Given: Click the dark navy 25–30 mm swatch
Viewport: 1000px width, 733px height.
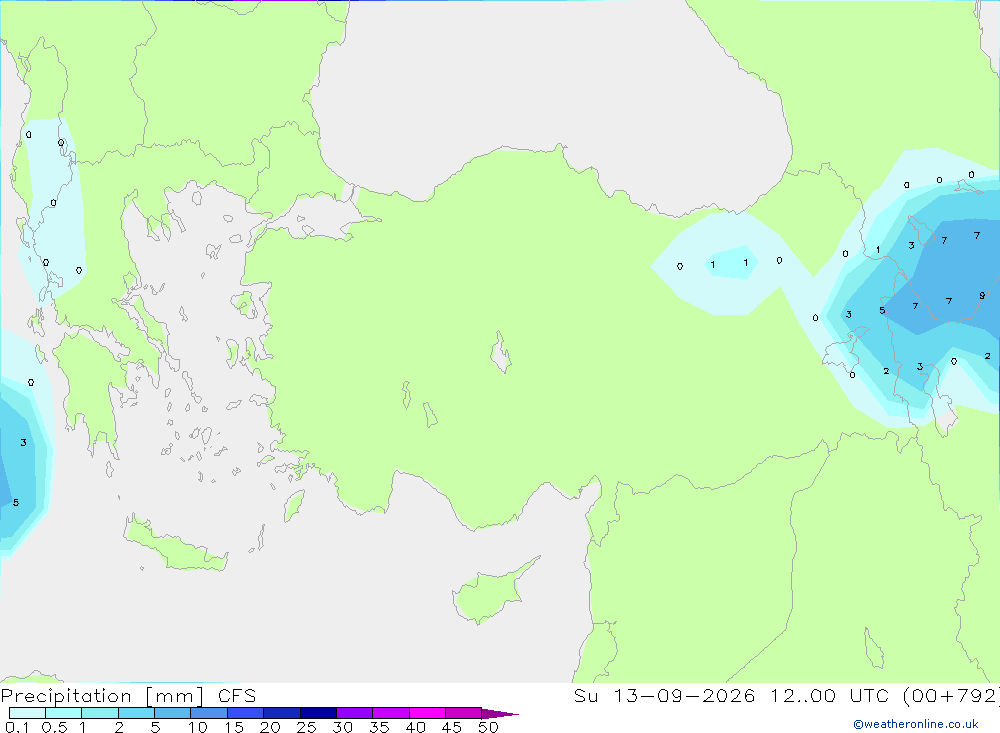Looking at the screenshot, I should [318, 713].
